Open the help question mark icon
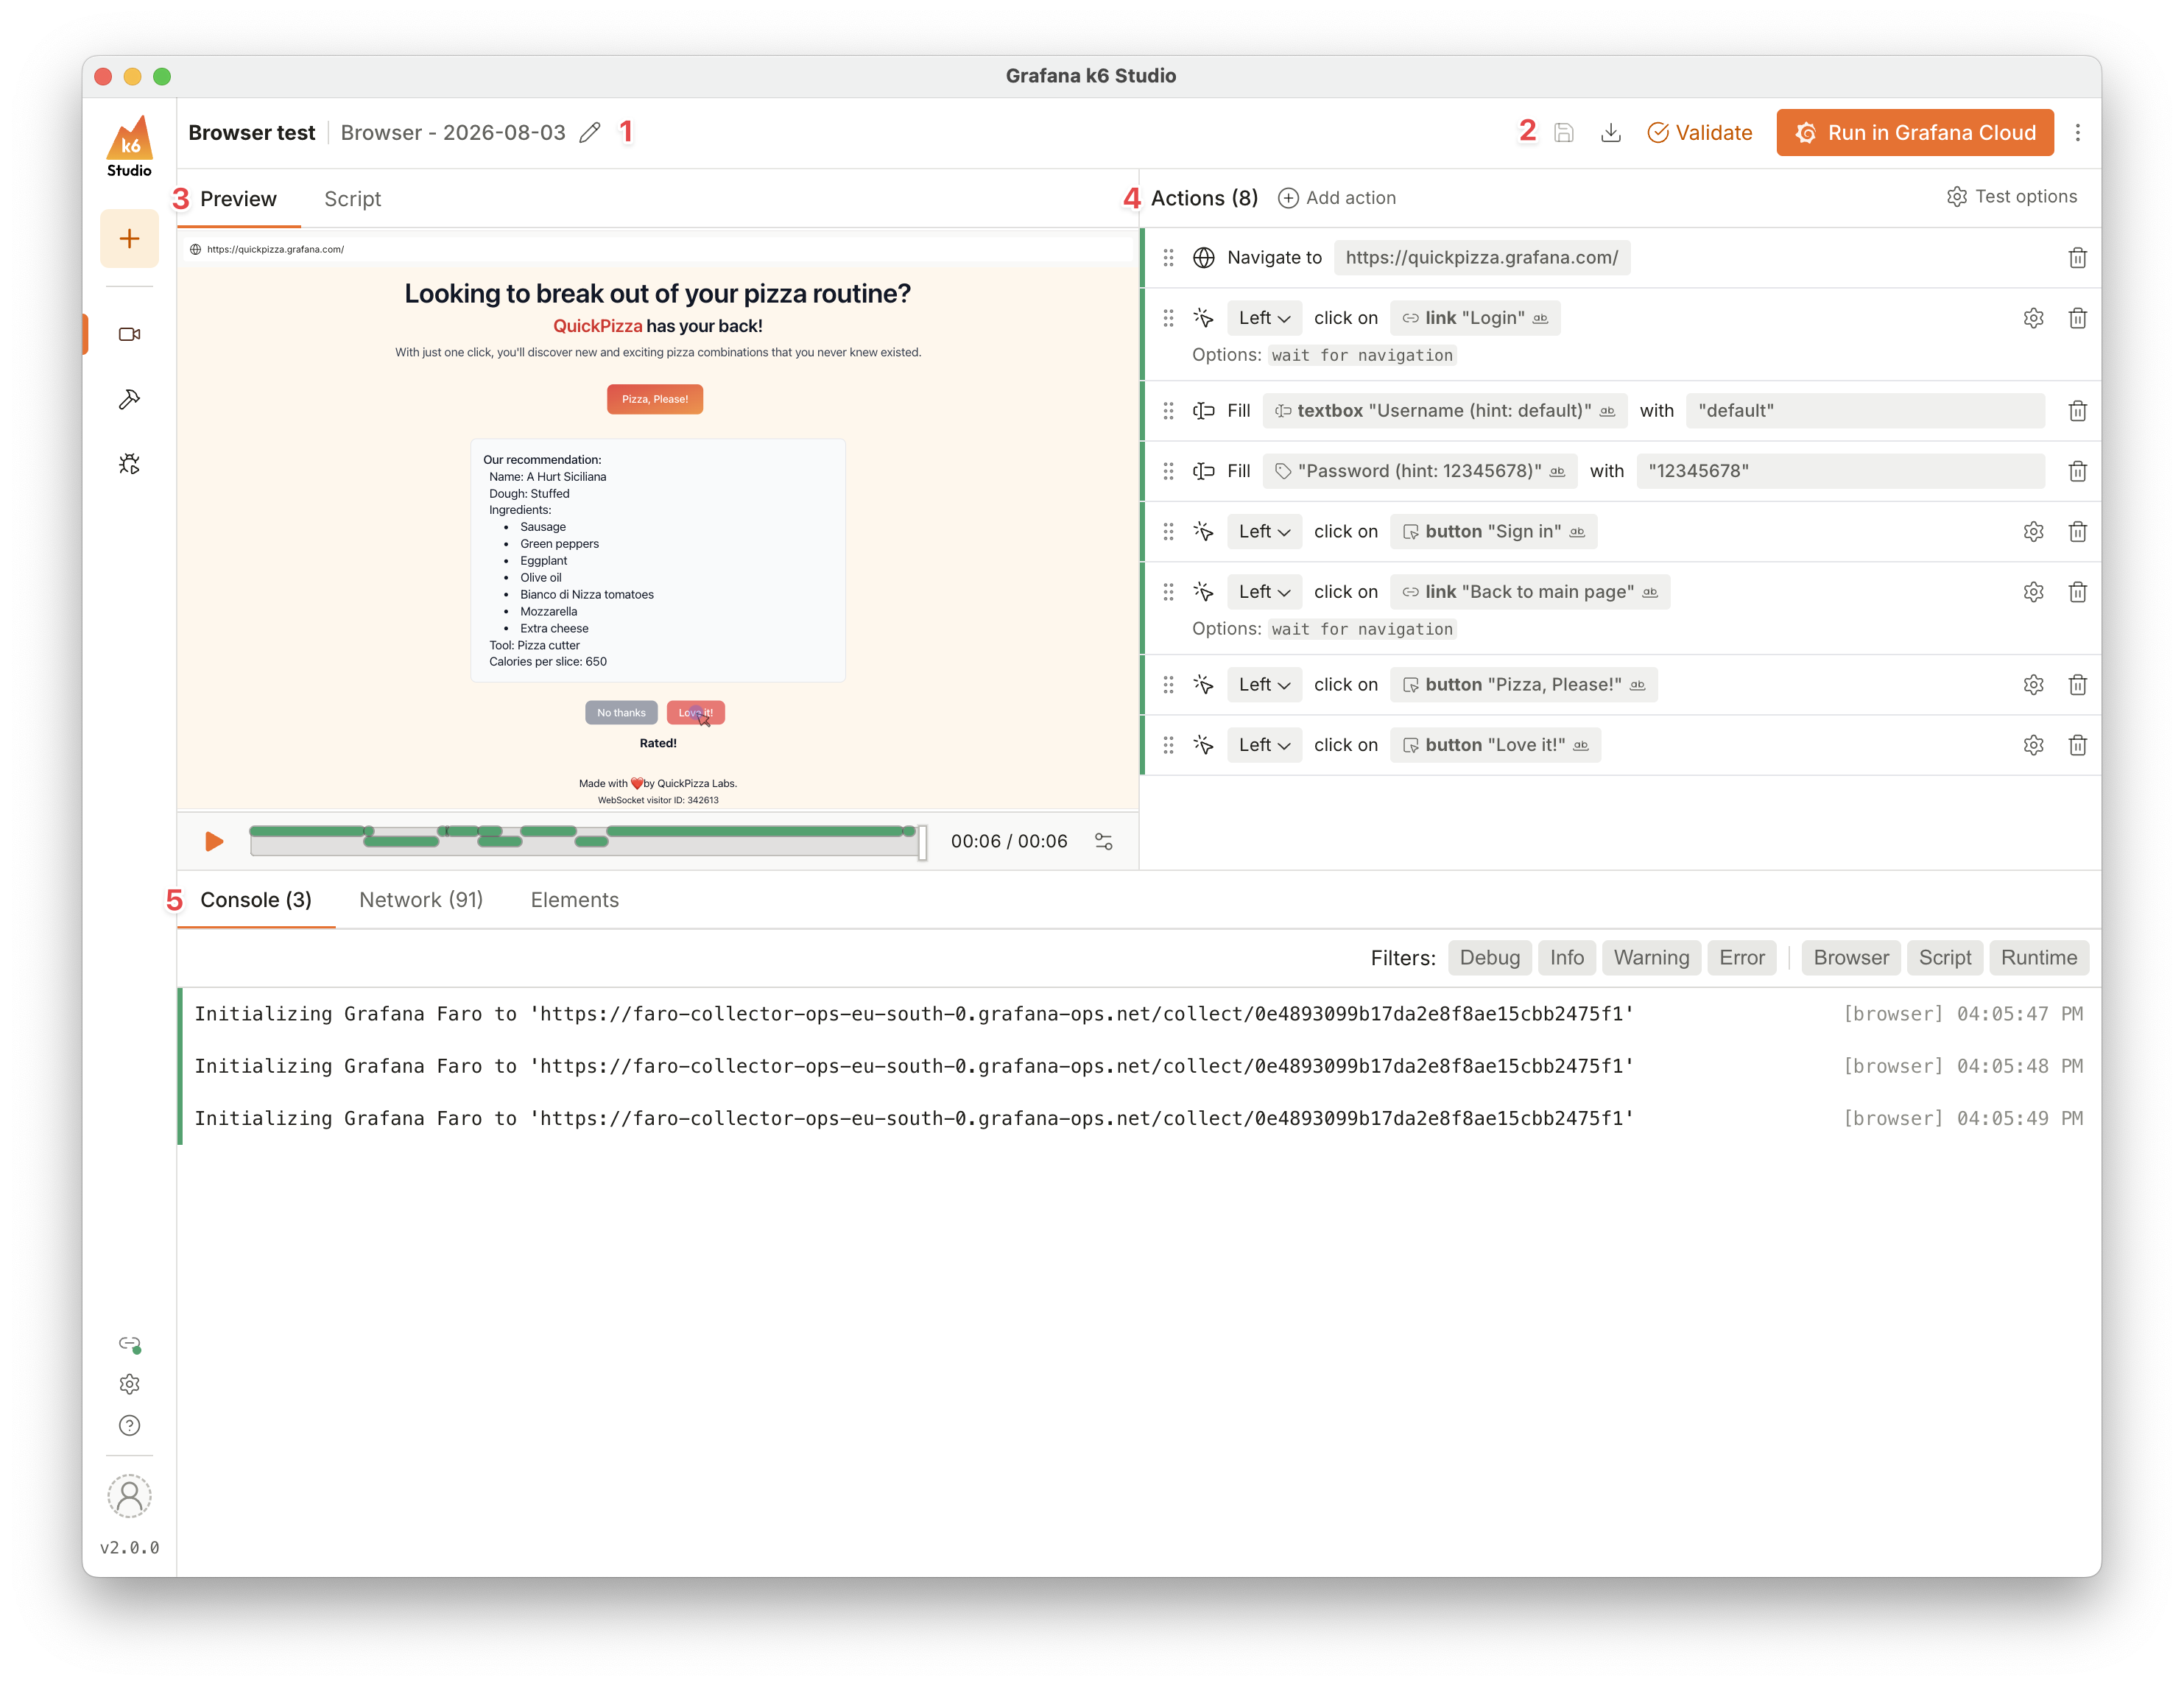Viewport: 2184px width, 1686px height. click(129, 1425)
